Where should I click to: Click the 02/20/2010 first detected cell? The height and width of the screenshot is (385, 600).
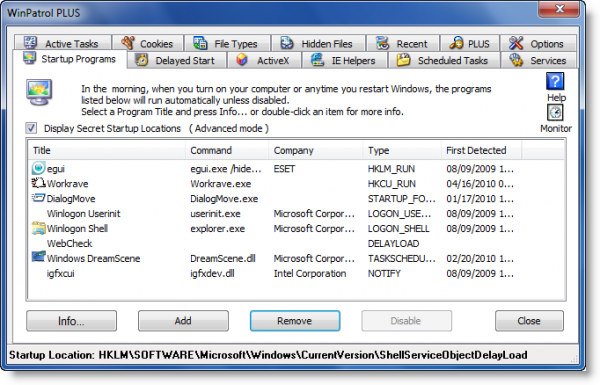[480, 259]
